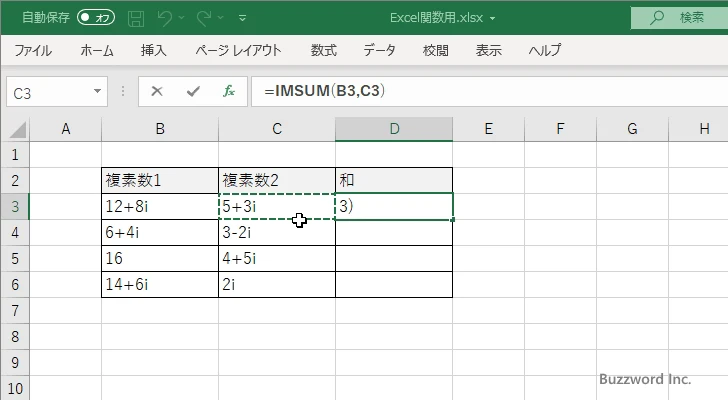
Task: Click cell containing 16
Action: [160, 258]
